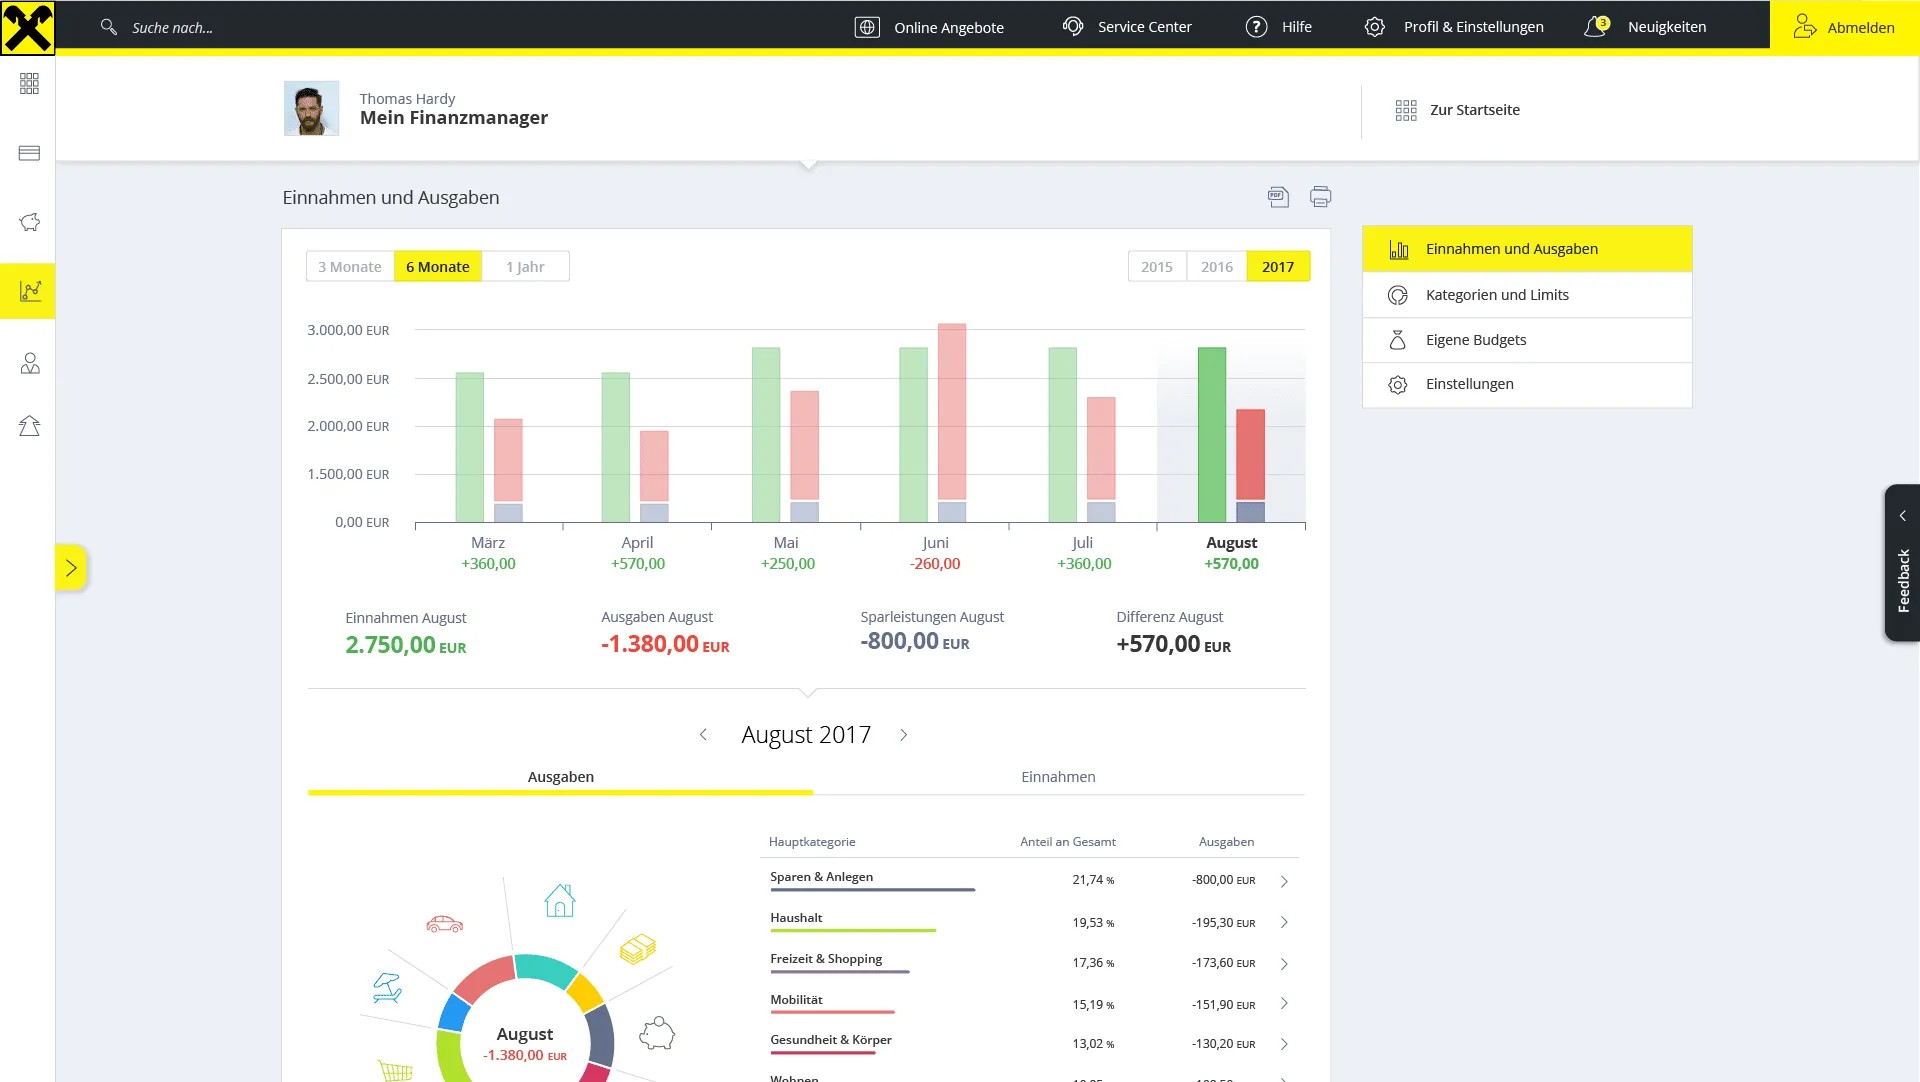This screenshot has width=1920, height=1082.
Task: Click the person advisor sidebar icon
Action: point(29,363)
